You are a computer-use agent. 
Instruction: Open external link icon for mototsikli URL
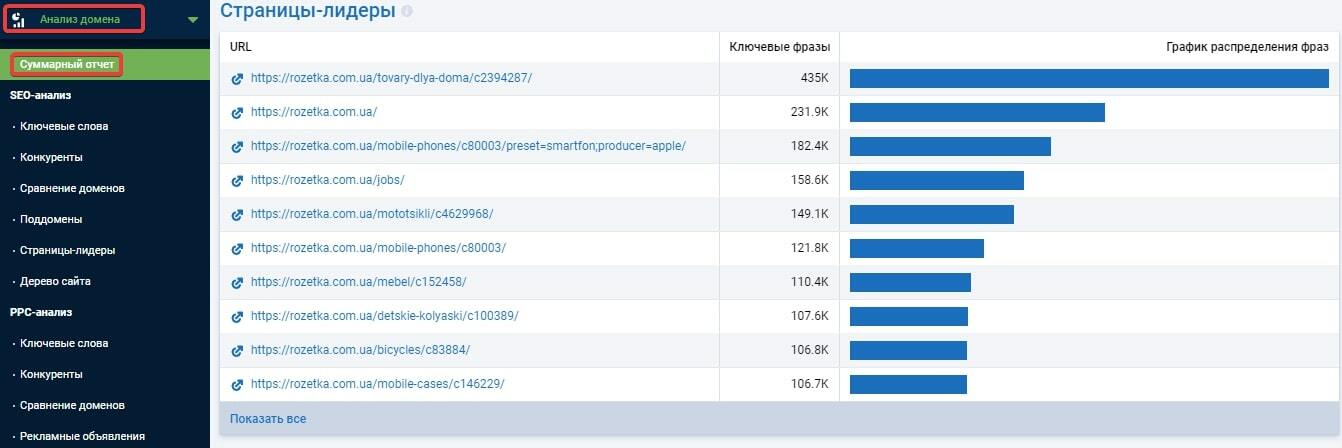pyautogui.click(x=237, y=214)
